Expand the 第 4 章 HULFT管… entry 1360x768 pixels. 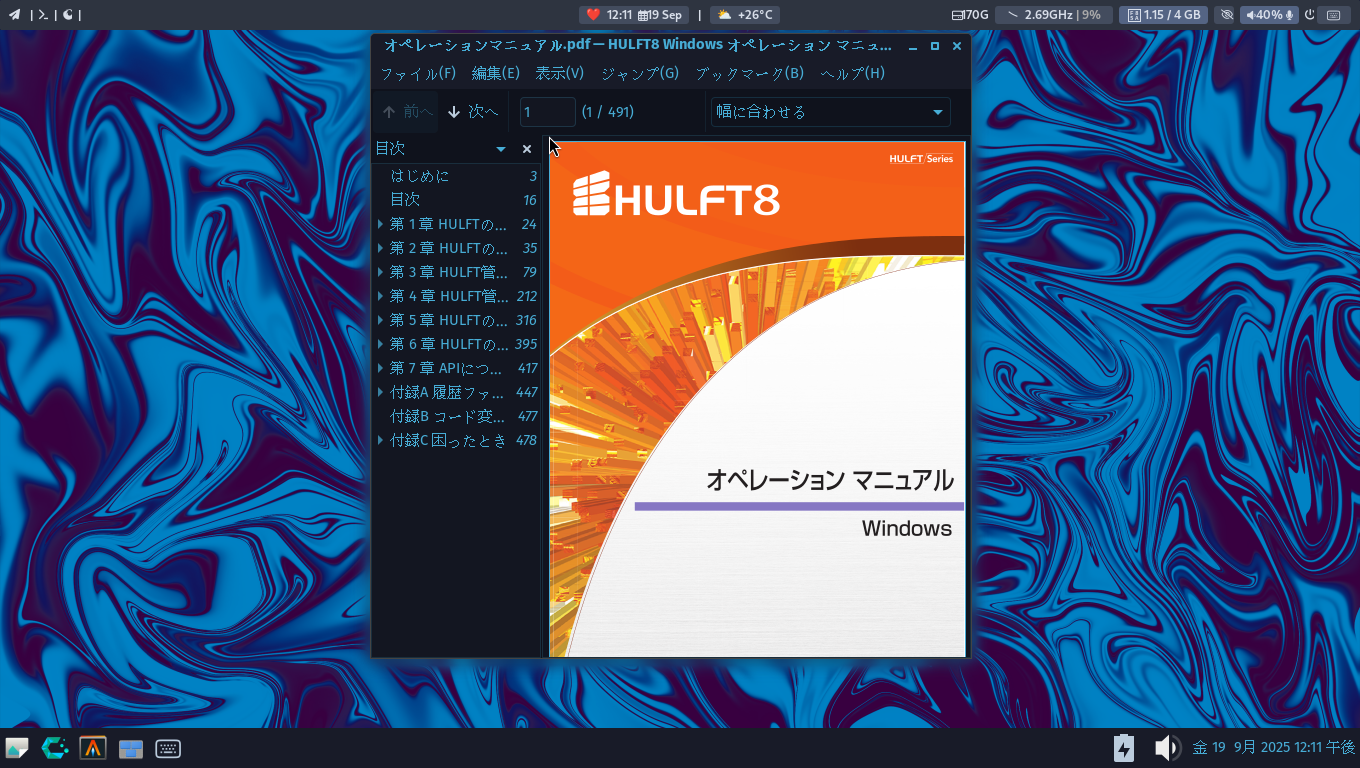tap(381, 296)
